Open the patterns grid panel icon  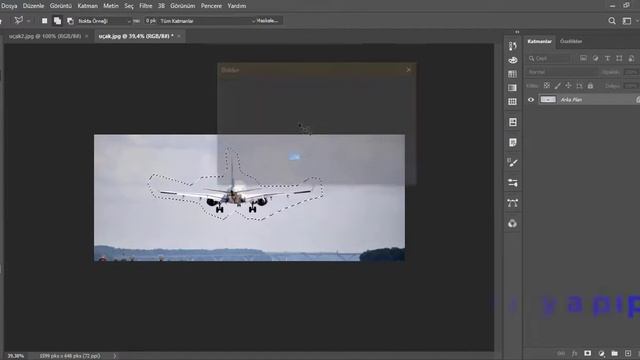coord(513,102)
